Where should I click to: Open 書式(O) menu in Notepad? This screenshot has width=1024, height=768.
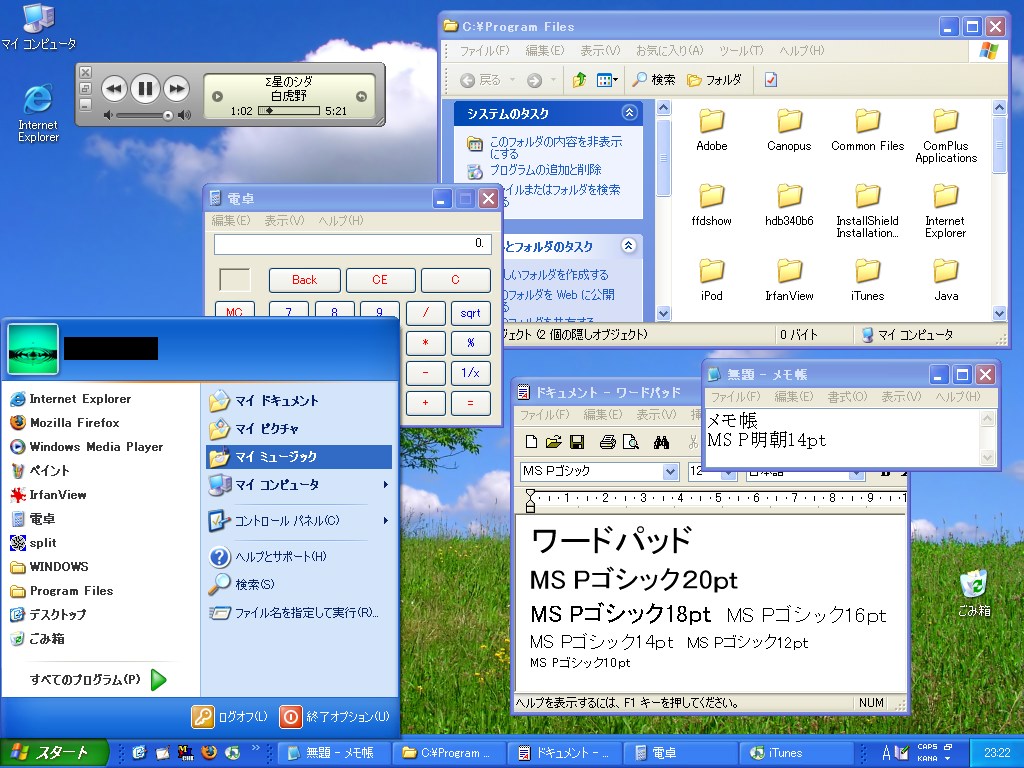coord(847,396)
